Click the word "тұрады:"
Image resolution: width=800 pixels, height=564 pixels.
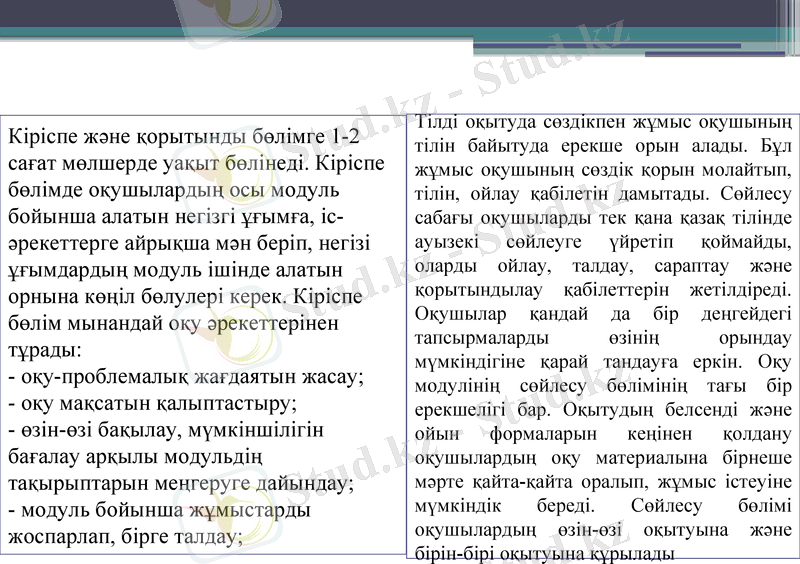(45, 350)
